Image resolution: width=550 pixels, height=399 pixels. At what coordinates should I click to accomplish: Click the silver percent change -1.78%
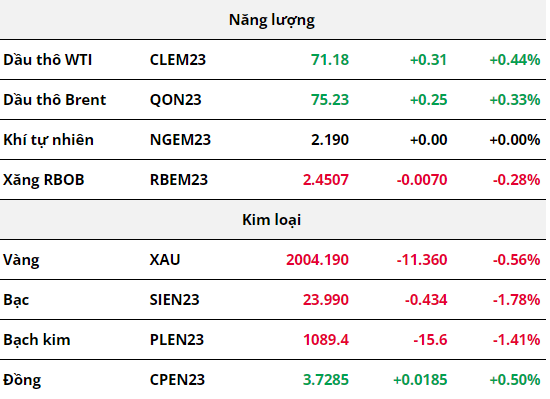516,300
